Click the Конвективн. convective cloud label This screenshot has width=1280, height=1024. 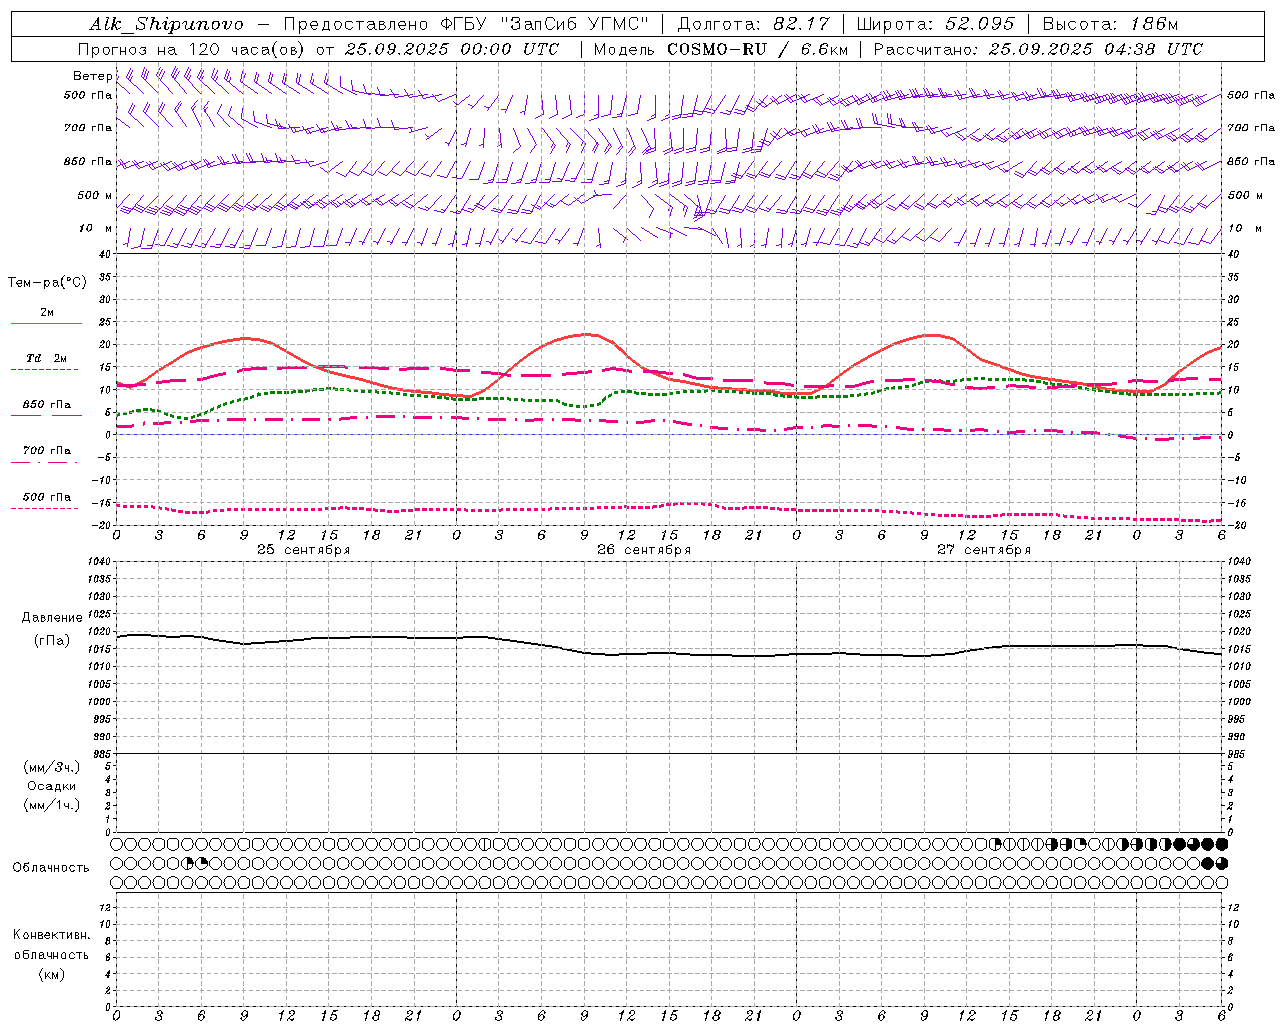51,935
